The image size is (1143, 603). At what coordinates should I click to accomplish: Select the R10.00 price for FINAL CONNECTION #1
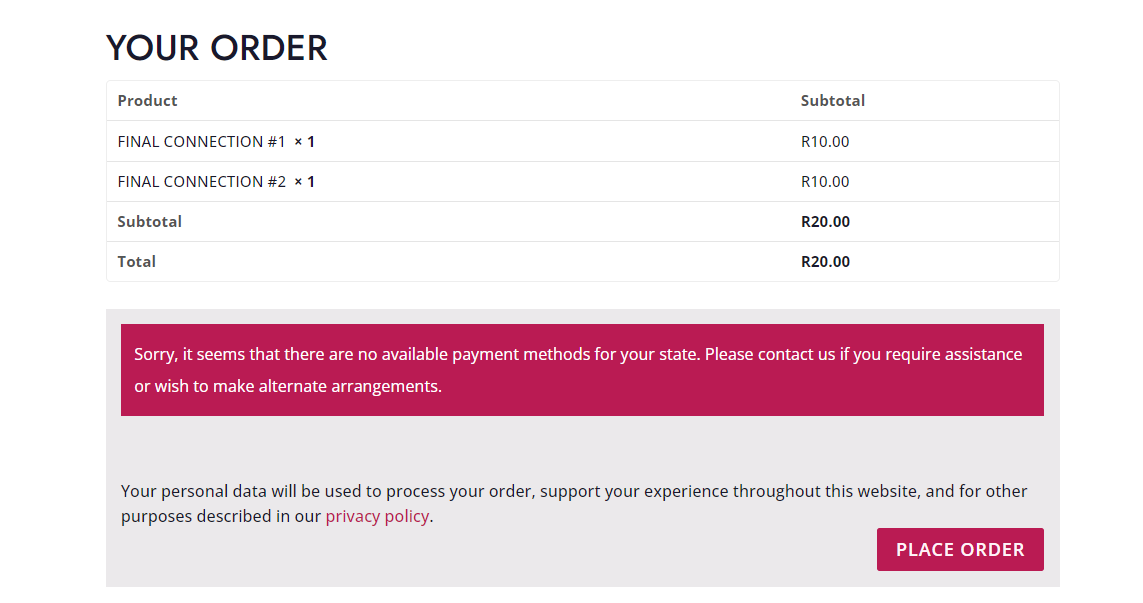coord(824,141)
